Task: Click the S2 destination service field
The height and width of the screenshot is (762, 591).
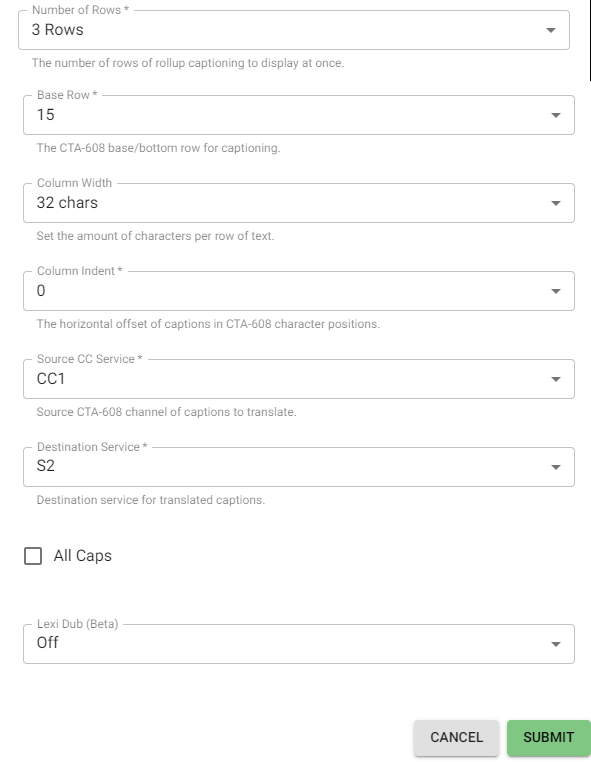Action: (299, 467)
